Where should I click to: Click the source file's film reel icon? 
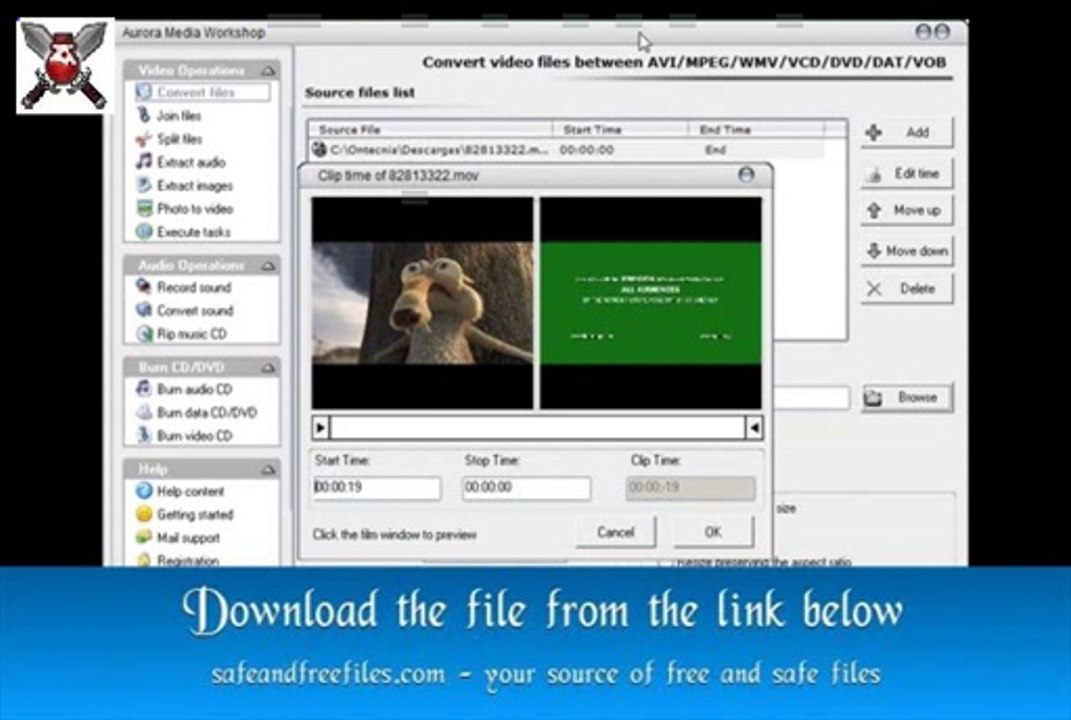(x=319, y=148)
